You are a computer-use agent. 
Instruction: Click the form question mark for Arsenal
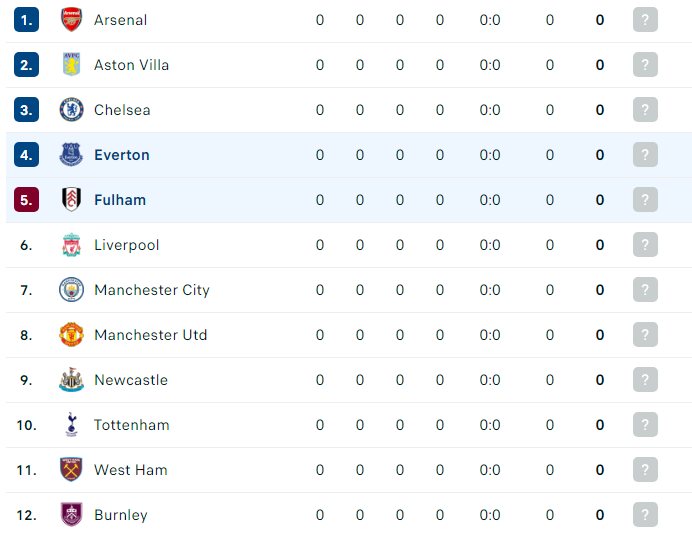(x=645, y=19)
